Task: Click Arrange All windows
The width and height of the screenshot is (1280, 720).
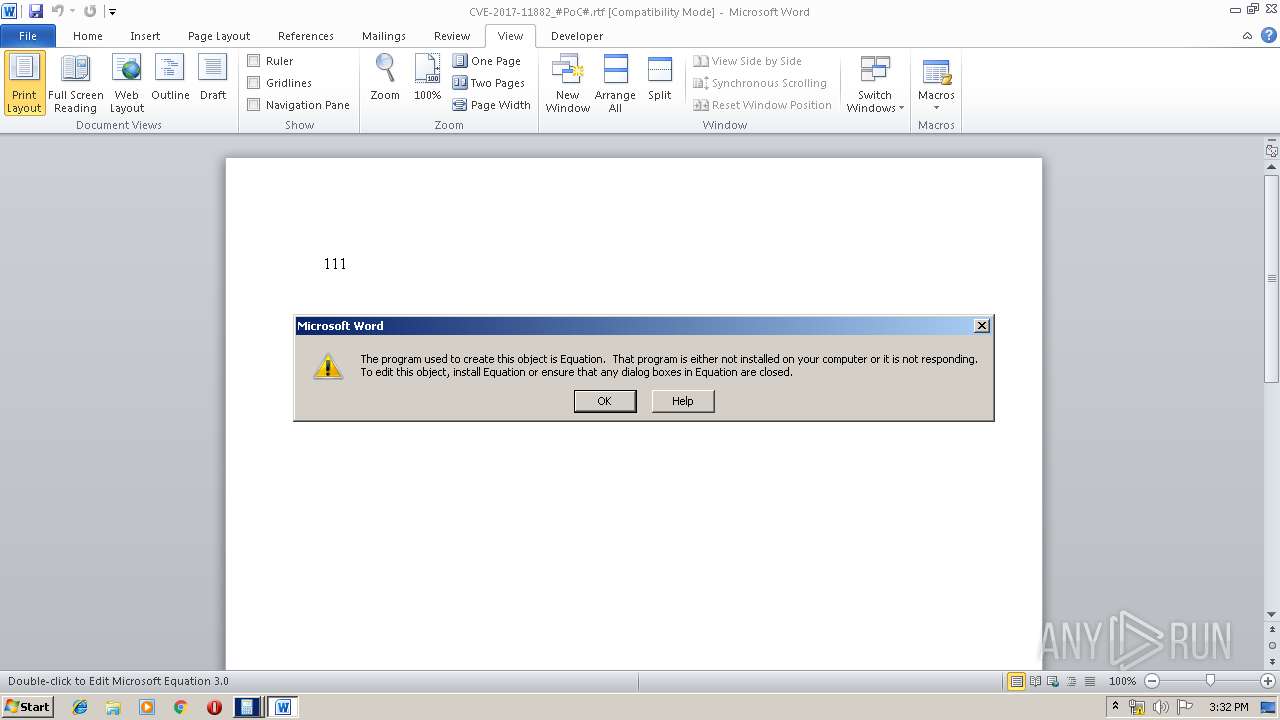Action: pos(615,83)
